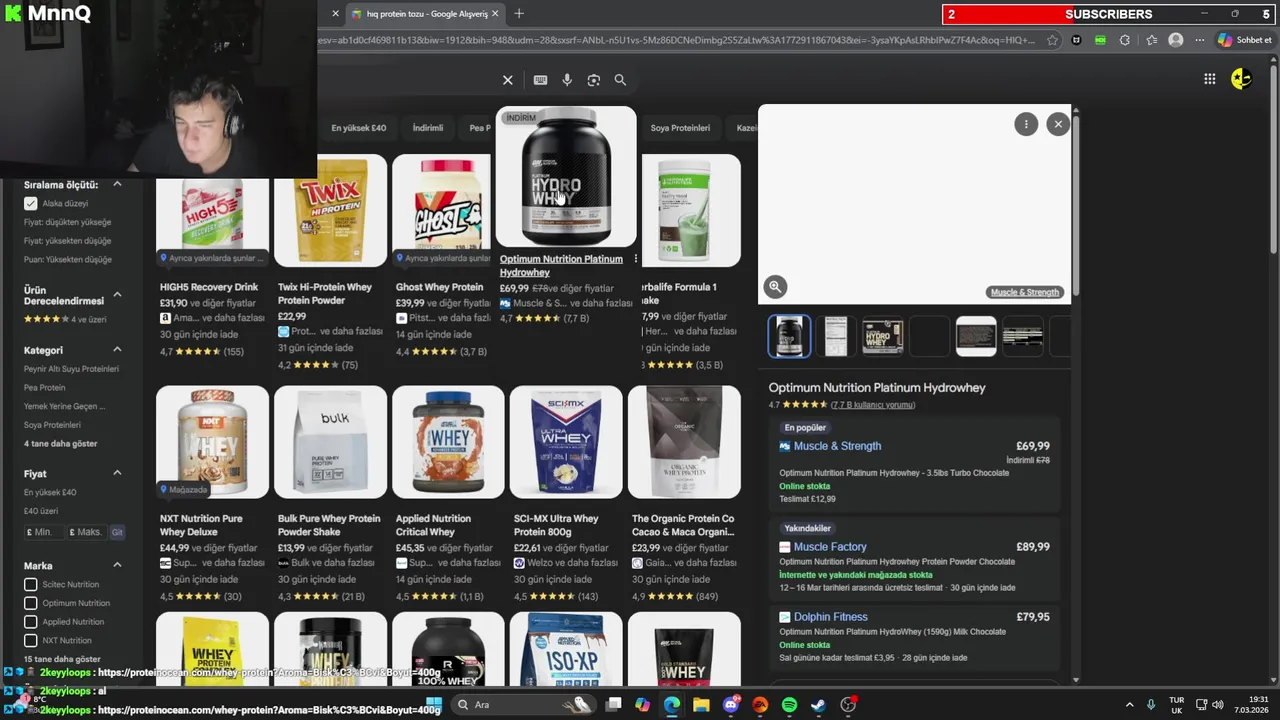
Task: Click the magnifier search icon in search bar
Action: [x=620, y=80]
